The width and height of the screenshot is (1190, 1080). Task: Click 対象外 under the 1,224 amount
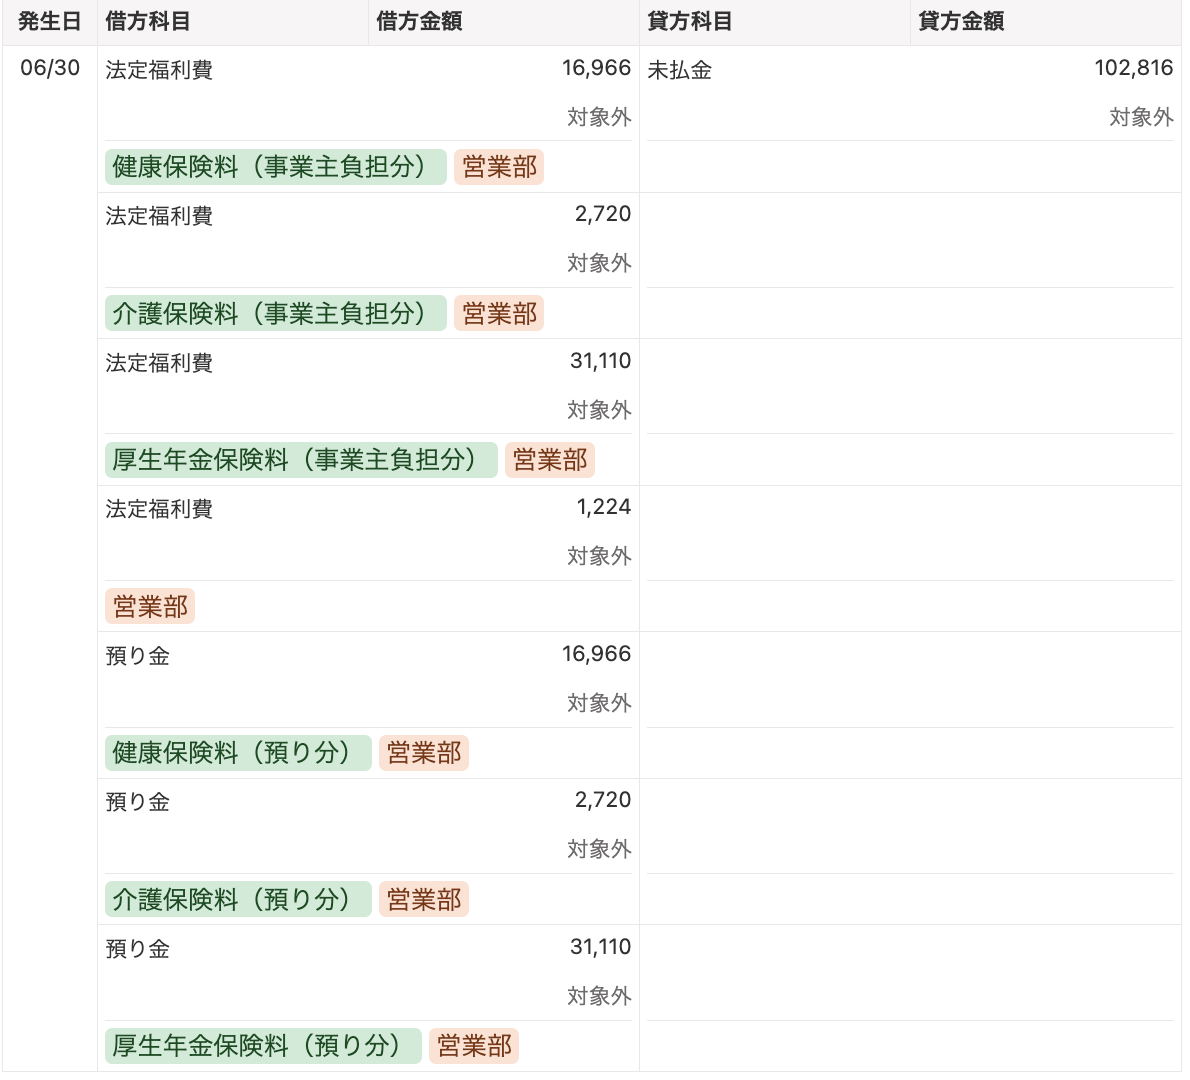(600, 556)
